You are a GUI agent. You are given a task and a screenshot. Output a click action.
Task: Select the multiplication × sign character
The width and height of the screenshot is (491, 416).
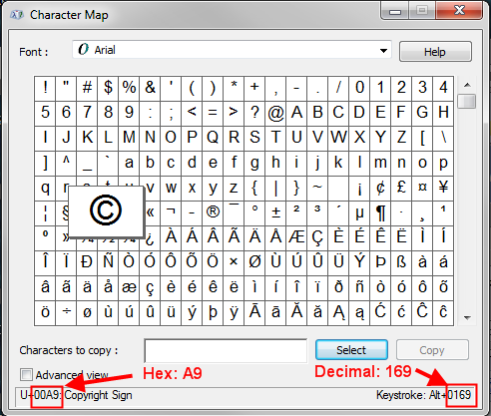pyautogui.click(x=234, y=262)
